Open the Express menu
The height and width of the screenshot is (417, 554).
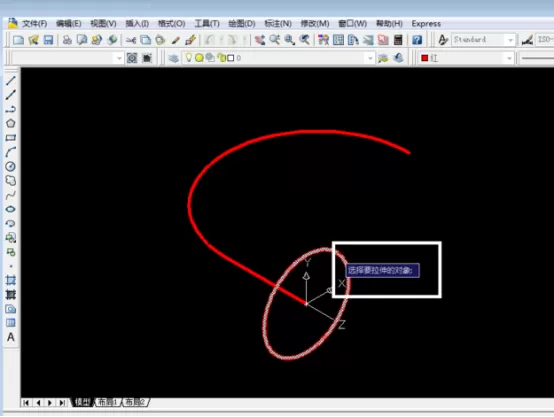tap(426, 24)
